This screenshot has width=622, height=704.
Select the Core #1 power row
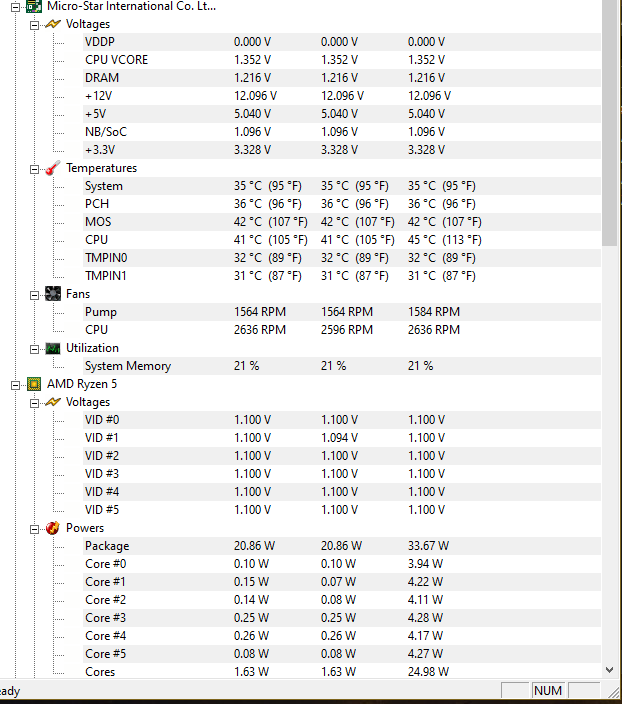click(x=342, y=582)
